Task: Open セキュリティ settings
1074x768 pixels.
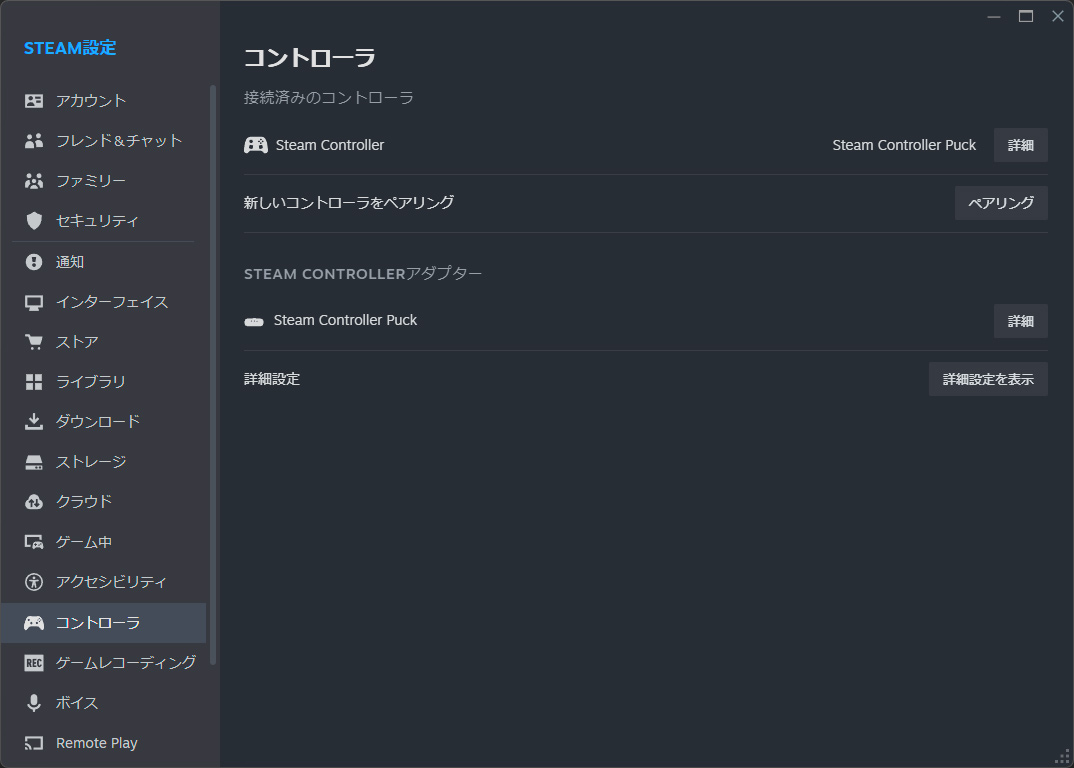Action: pos(103,221)
